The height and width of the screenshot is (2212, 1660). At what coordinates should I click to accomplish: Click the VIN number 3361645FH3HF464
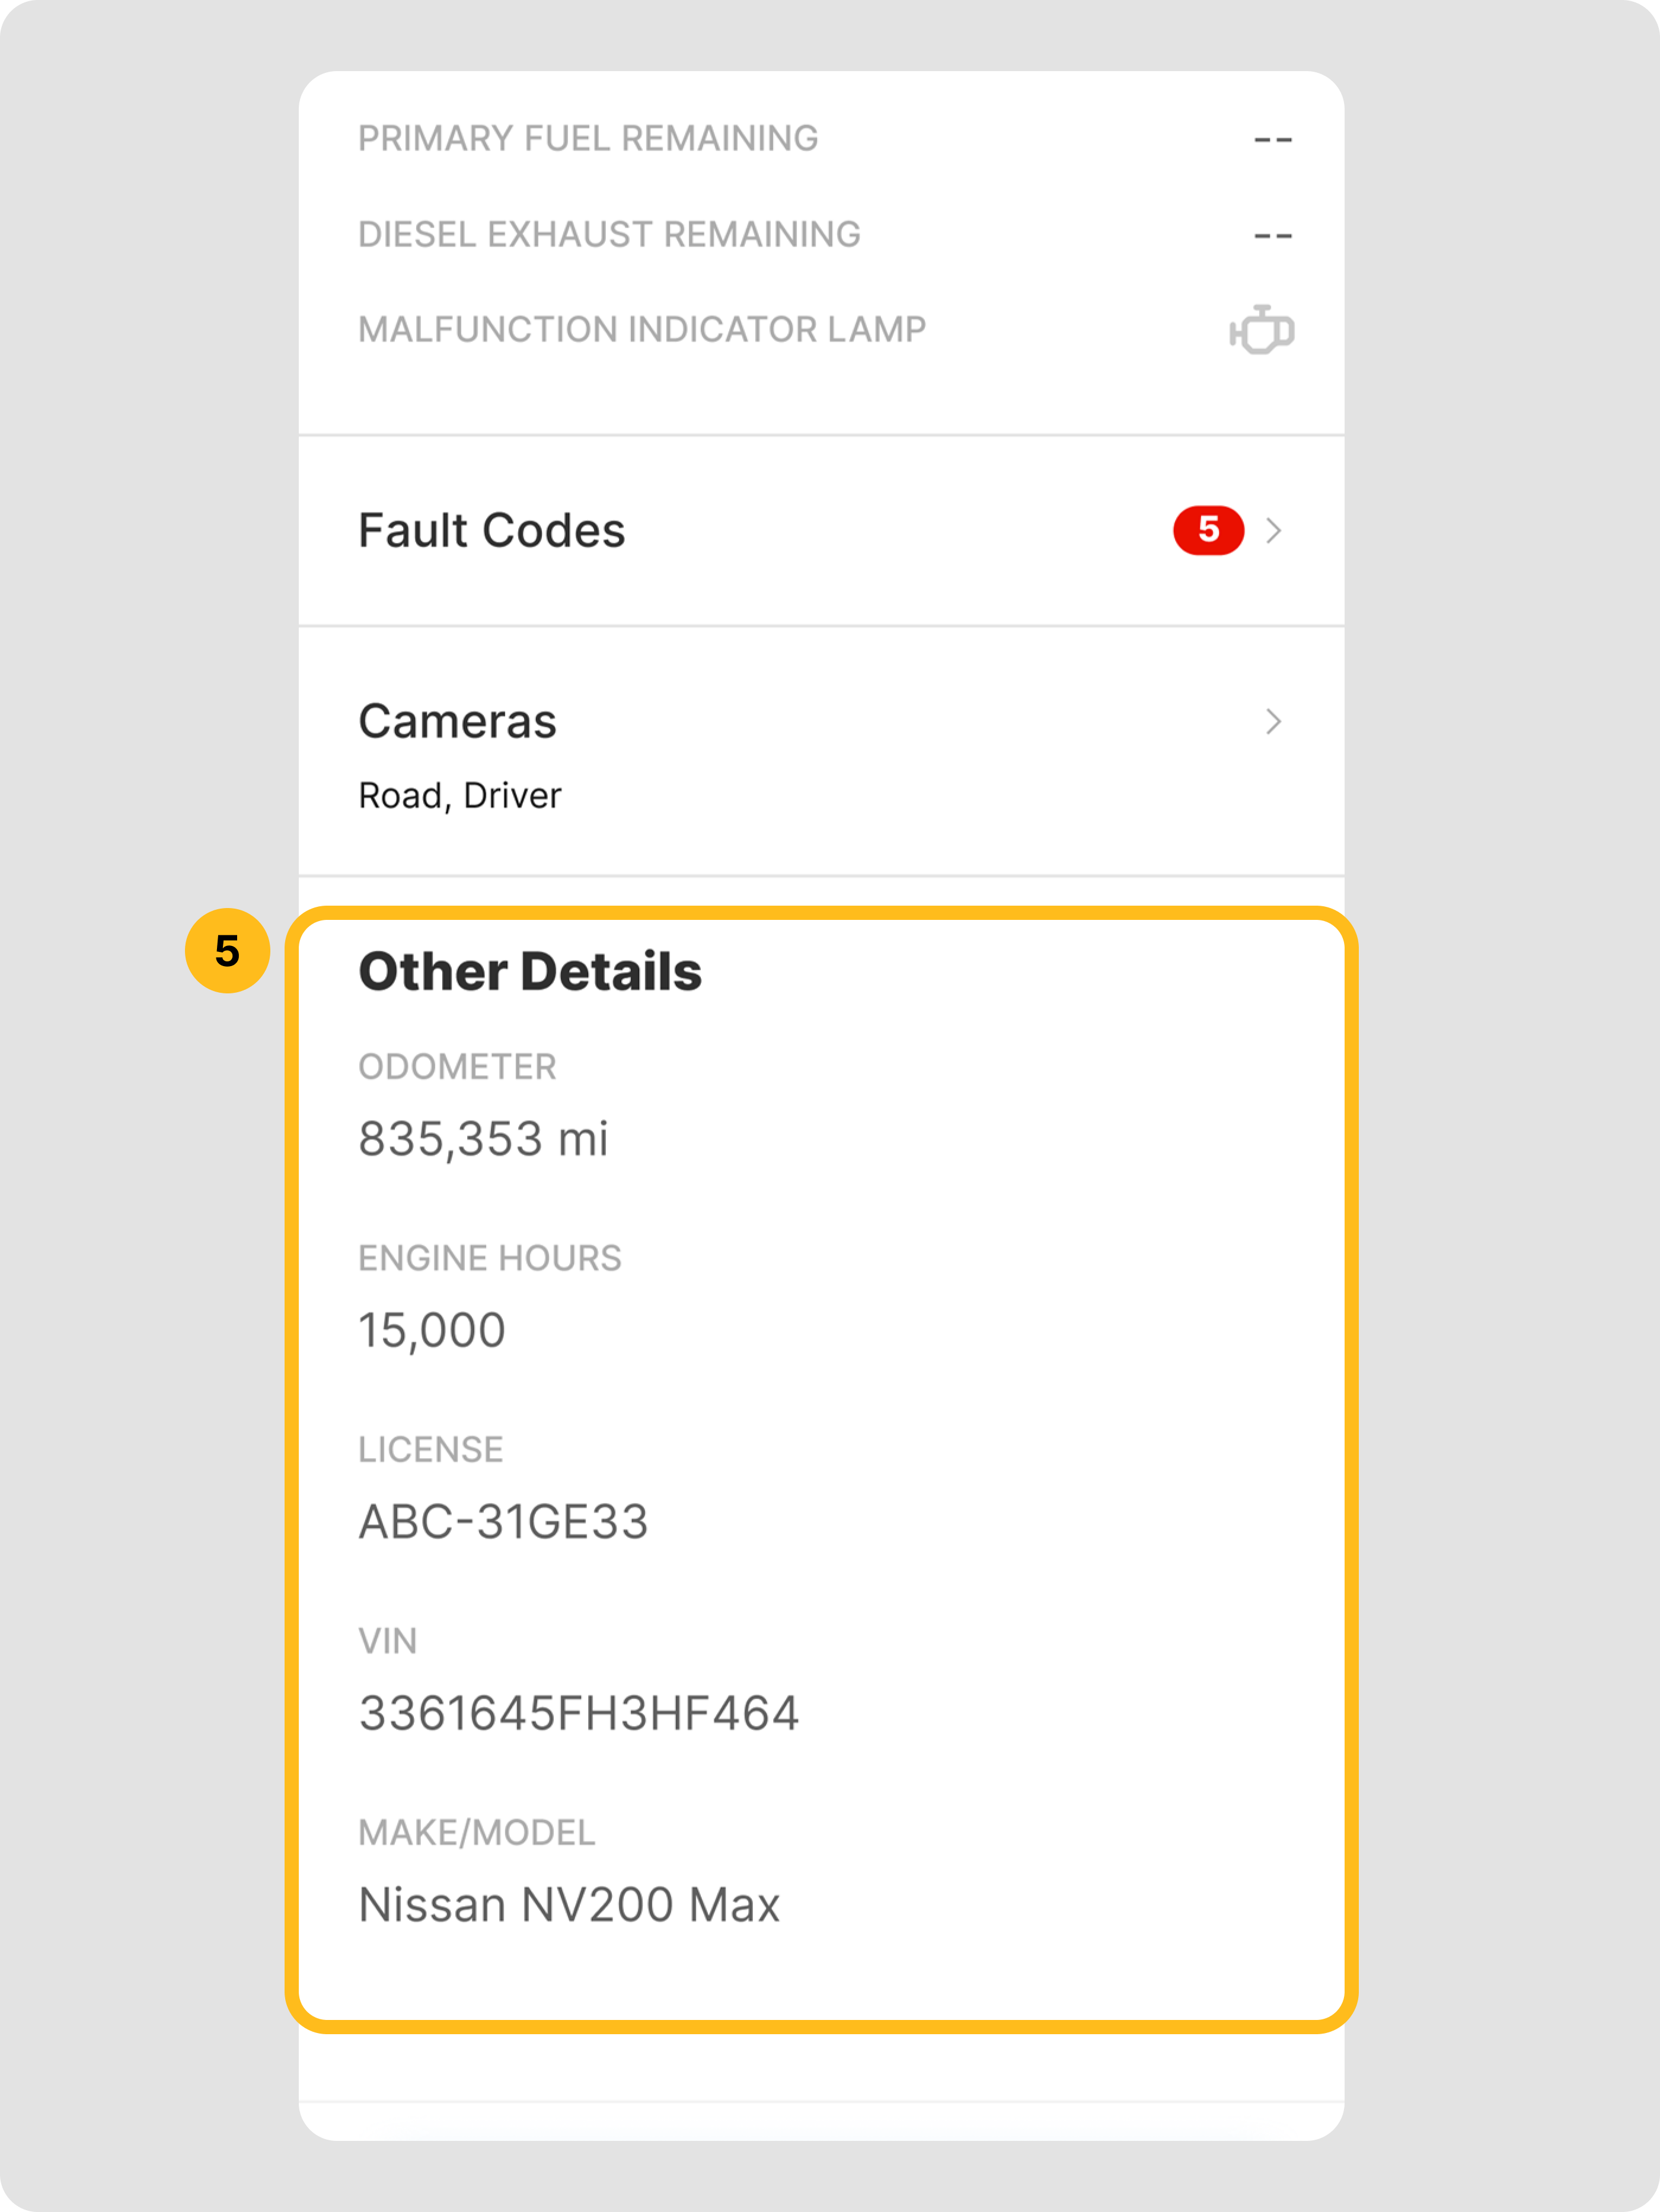(579, 1713)
